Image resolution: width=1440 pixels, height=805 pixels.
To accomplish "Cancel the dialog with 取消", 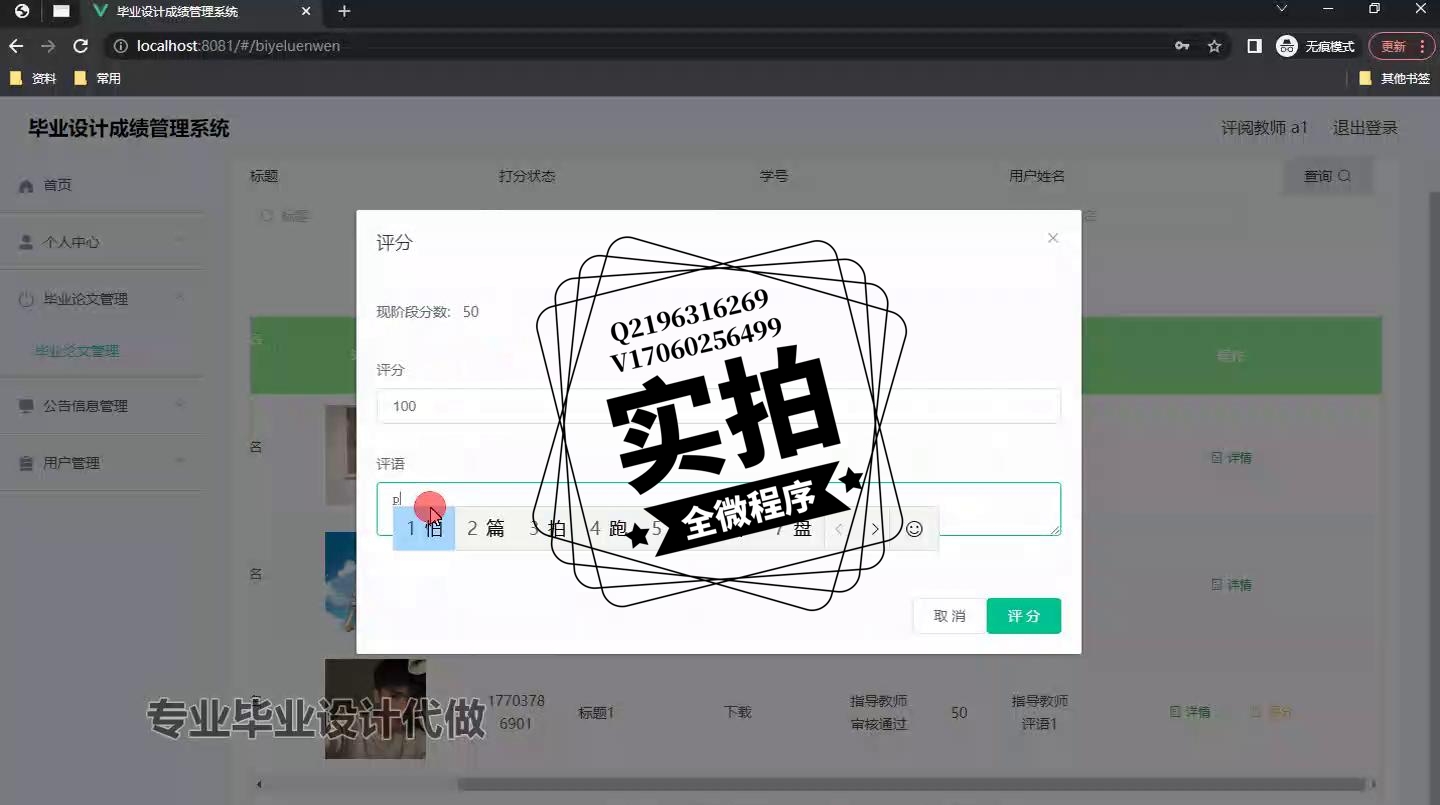I will tap(949, 616).
